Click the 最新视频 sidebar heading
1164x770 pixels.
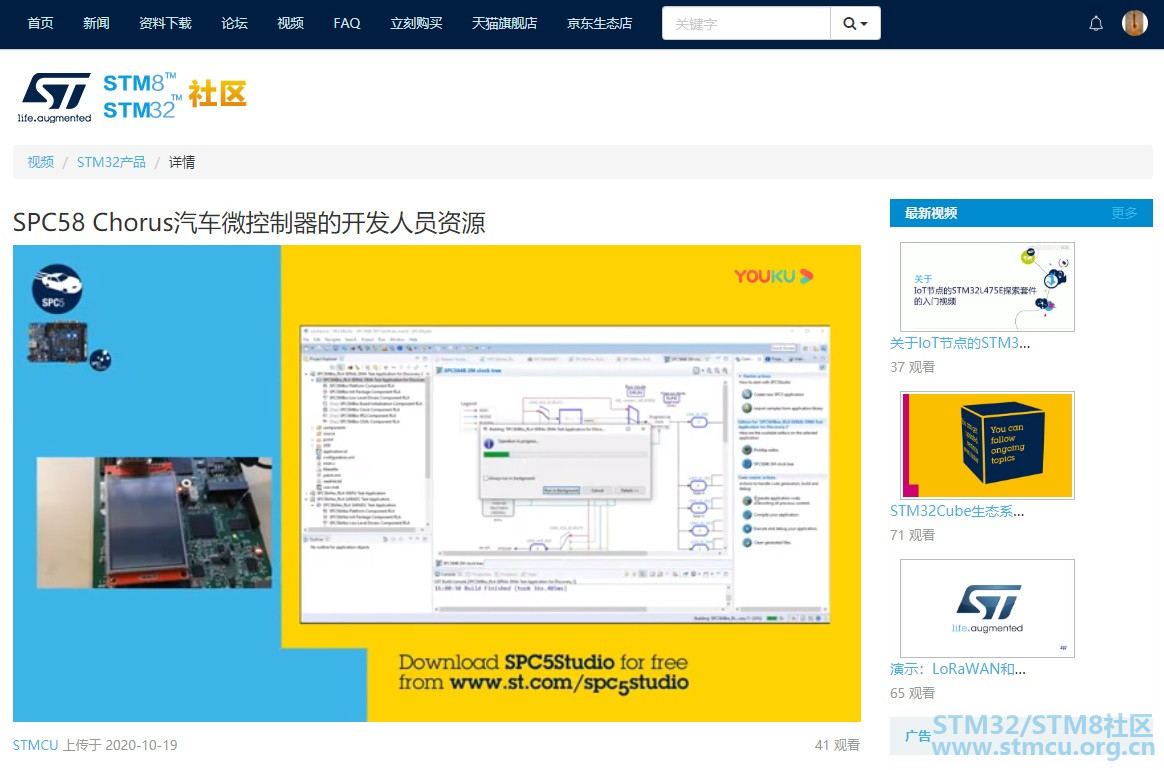click(x=931, y=213)
